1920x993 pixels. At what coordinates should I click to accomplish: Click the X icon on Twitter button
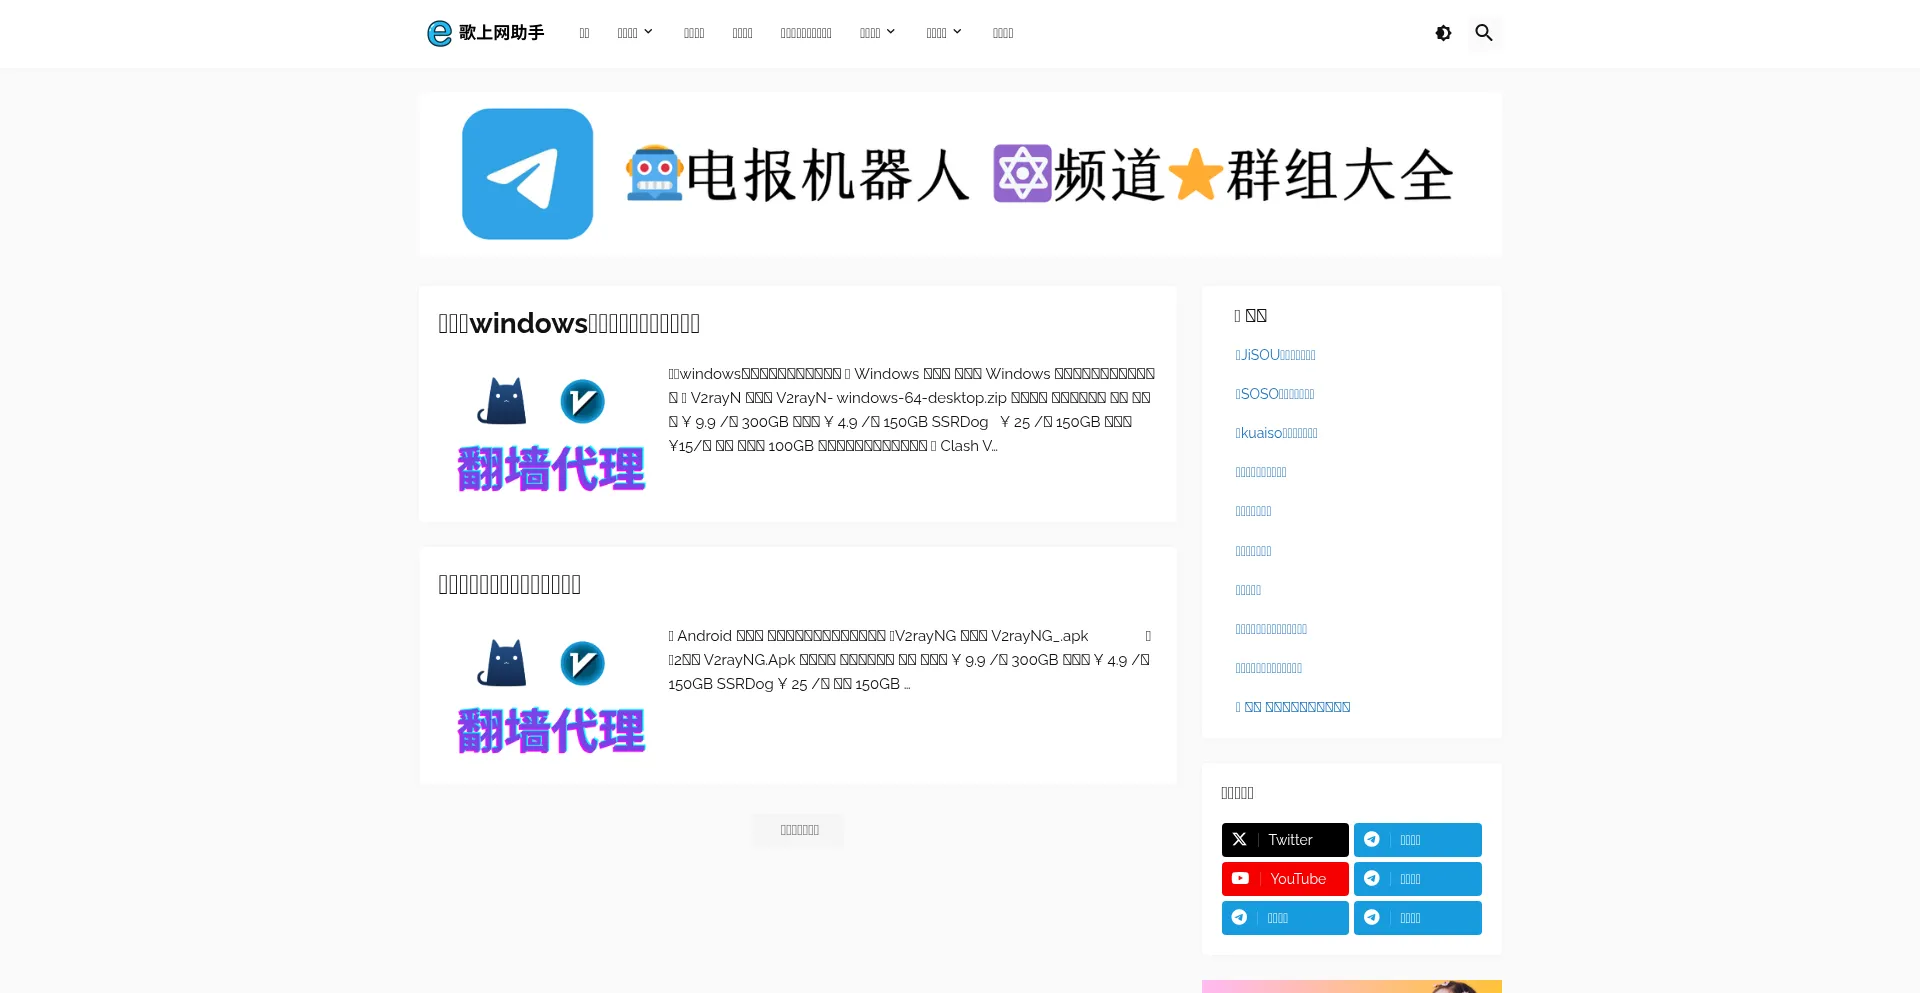pos(1240,840)
